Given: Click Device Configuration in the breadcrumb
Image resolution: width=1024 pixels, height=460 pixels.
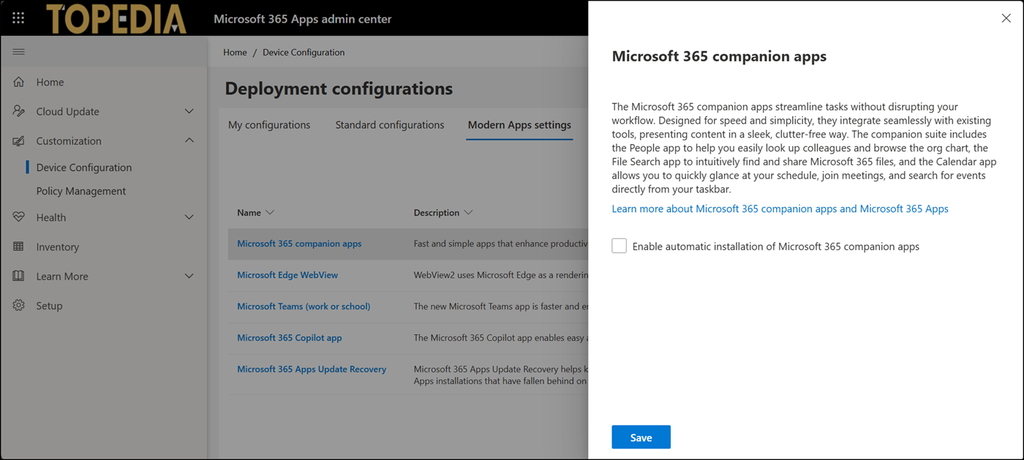Looking at the screenshot, I should (304, 52).
